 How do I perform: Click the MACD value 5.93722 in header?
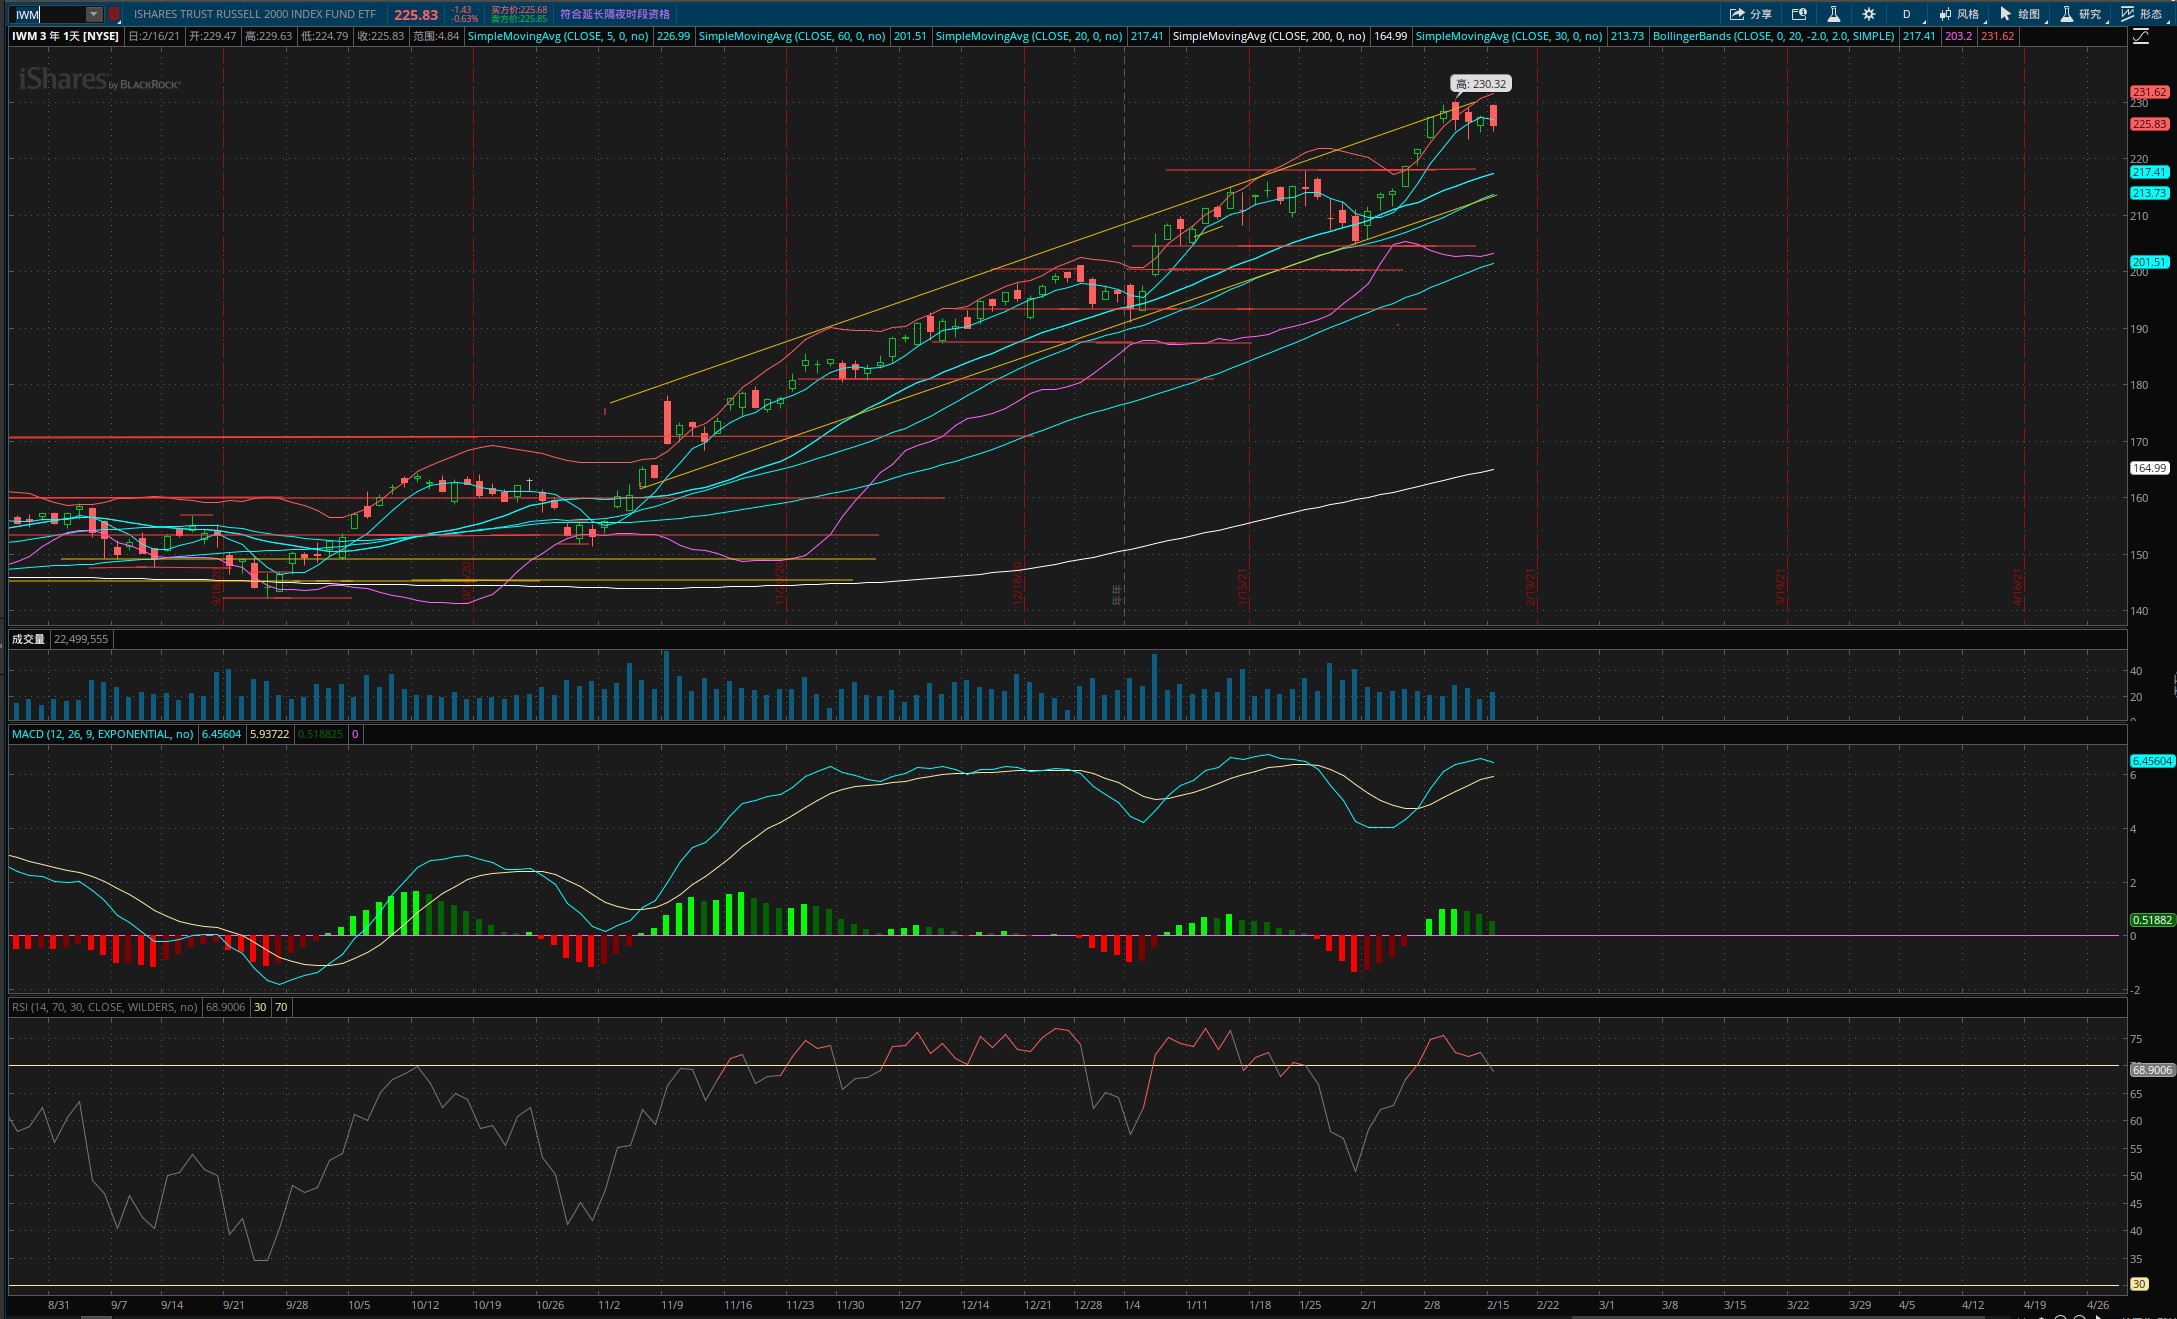point(269,734)
